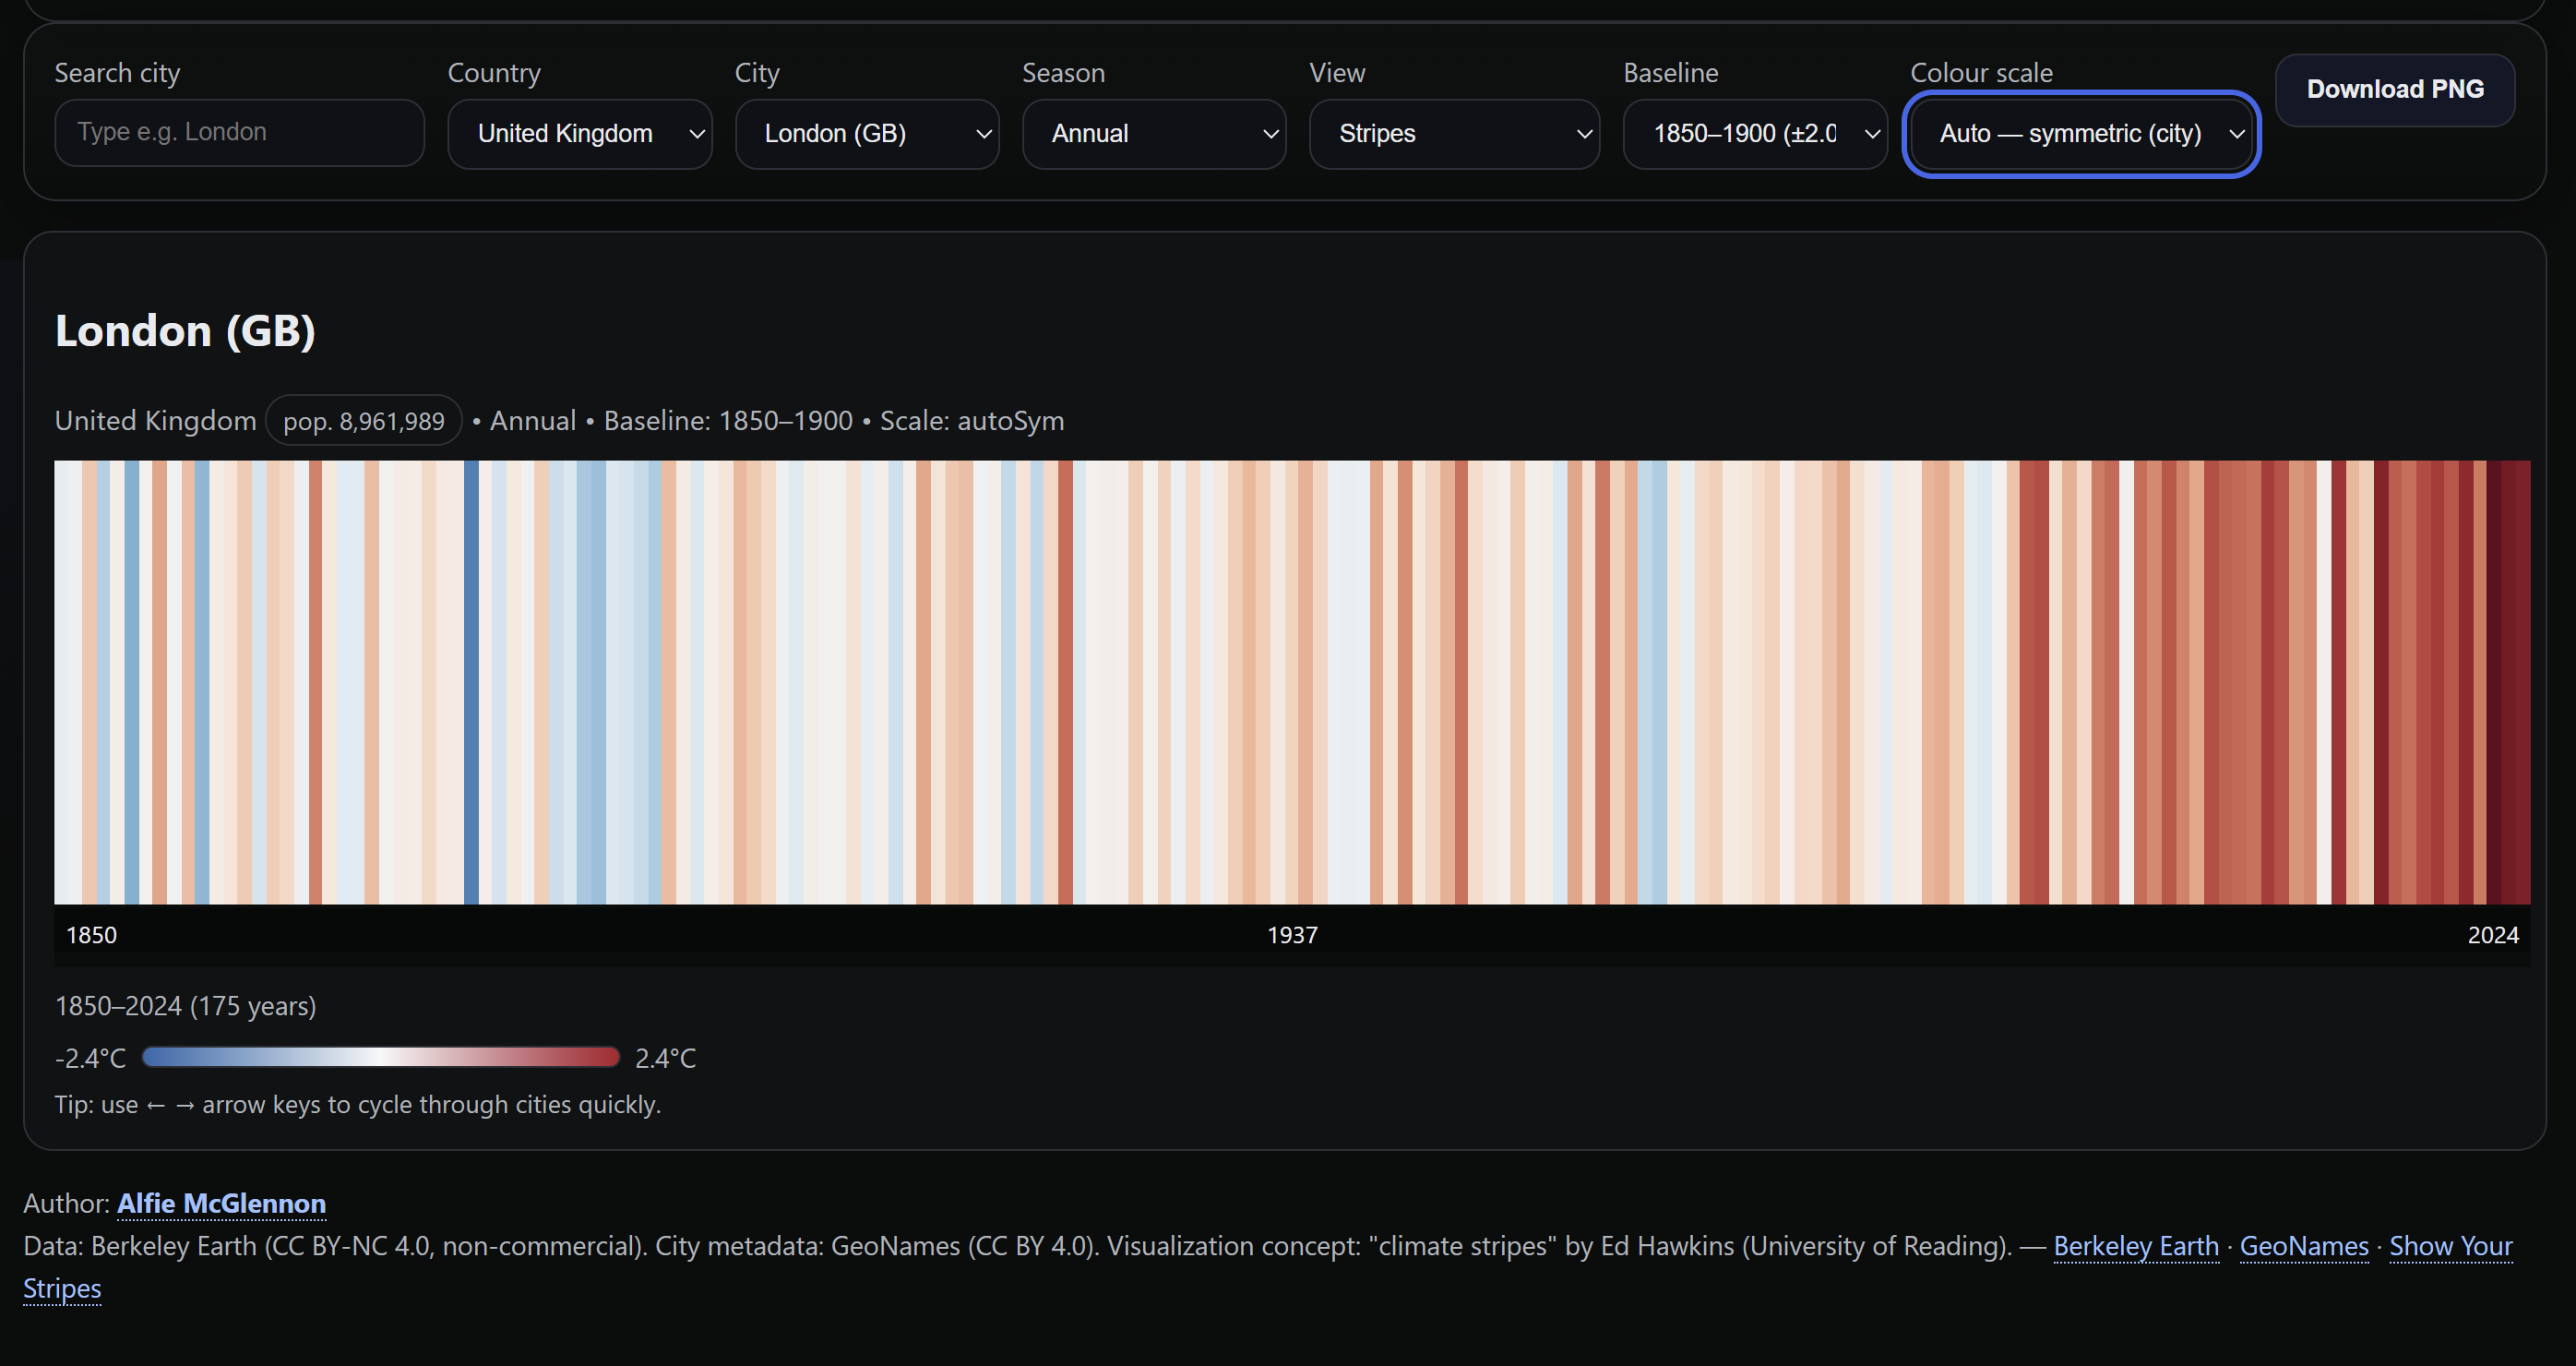
Task: Click the 2.4°C legend maximum label
Action: 665,1058
